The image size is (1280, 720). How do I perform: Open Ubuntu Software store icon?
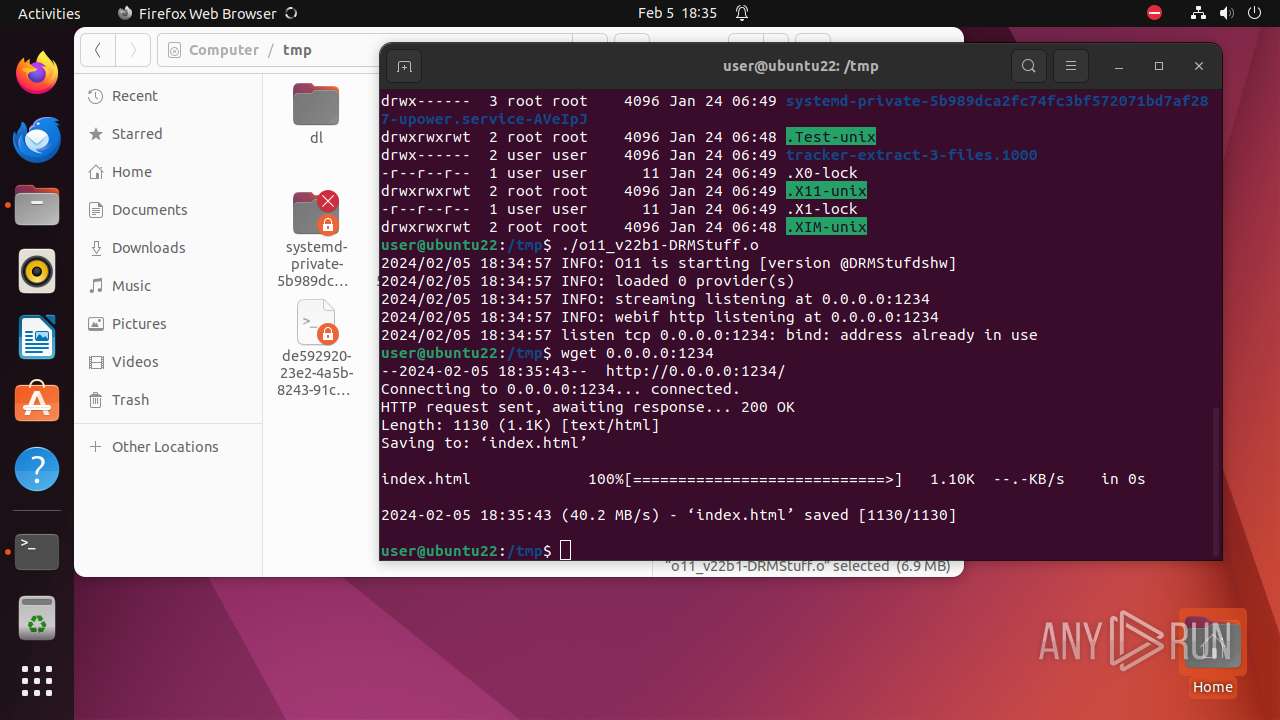(x=37, y=404)
